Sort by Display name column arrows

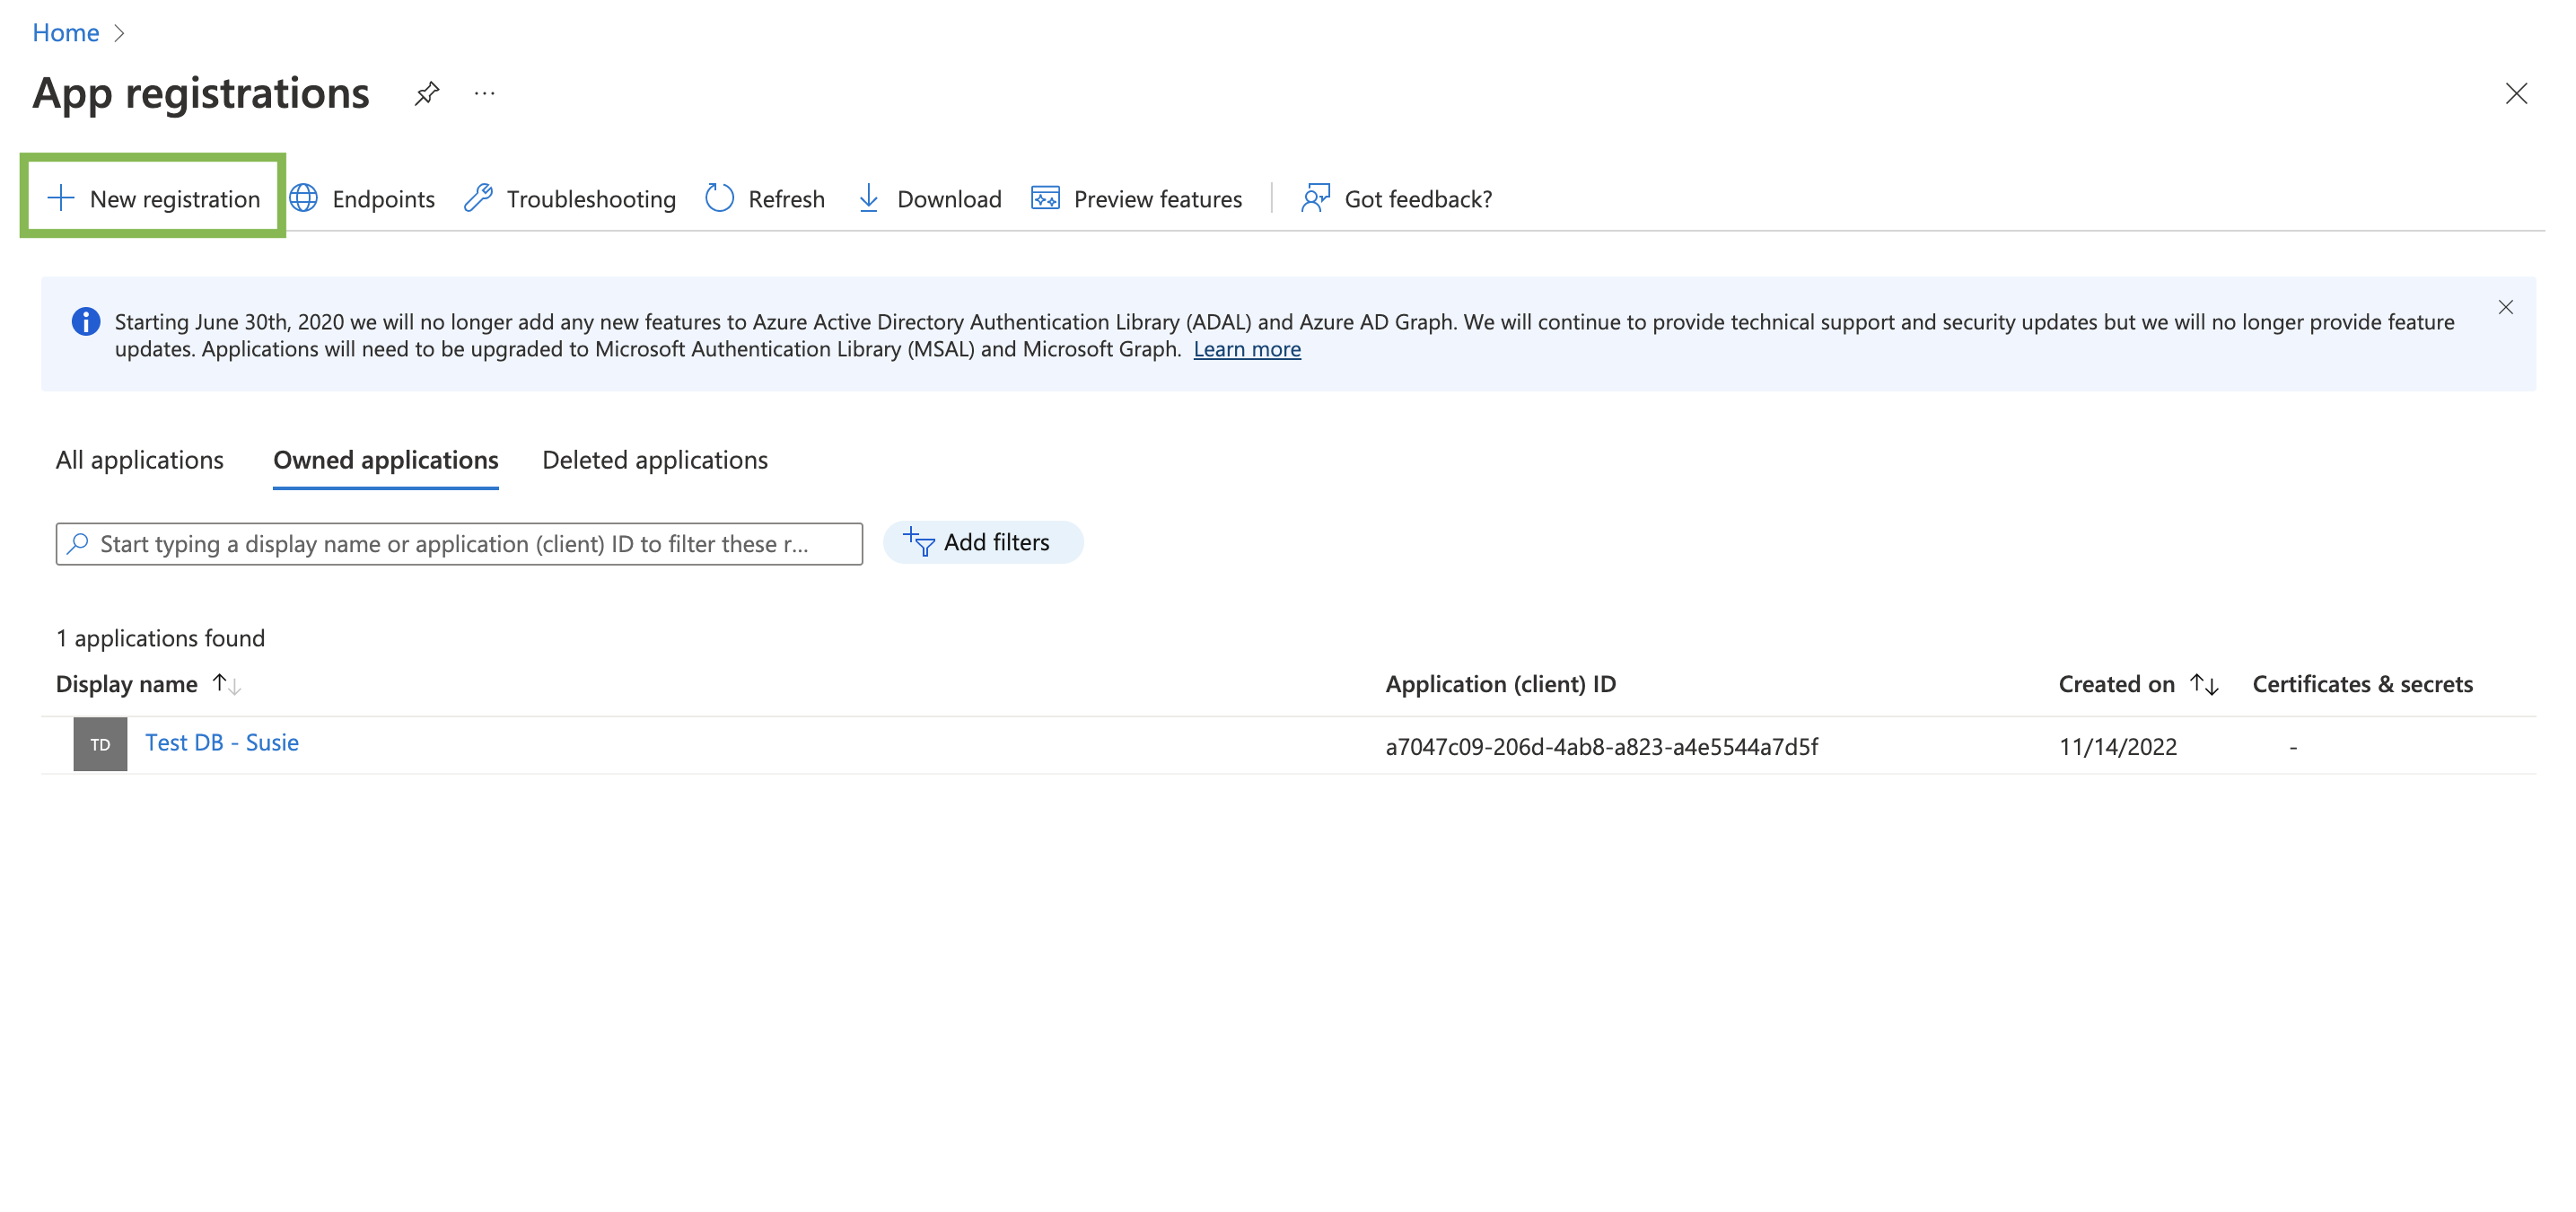[x=227, y=684]
